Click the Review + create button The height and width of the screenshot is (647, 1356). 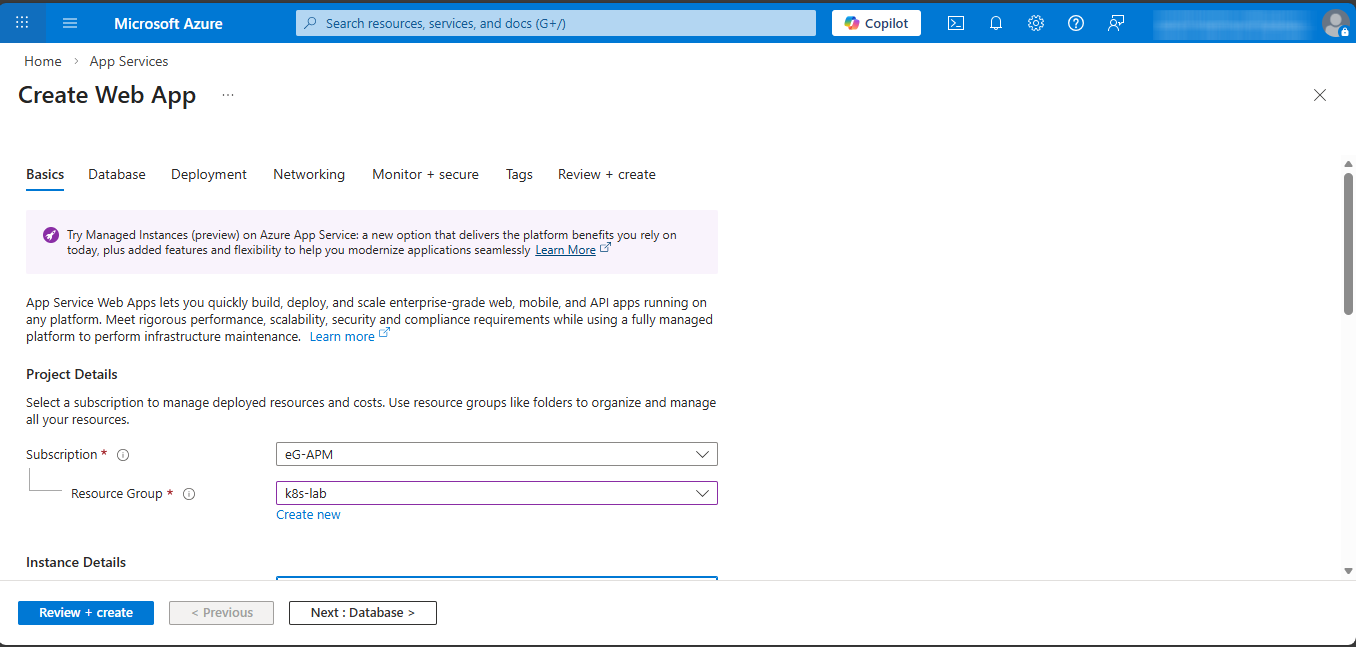86,613
